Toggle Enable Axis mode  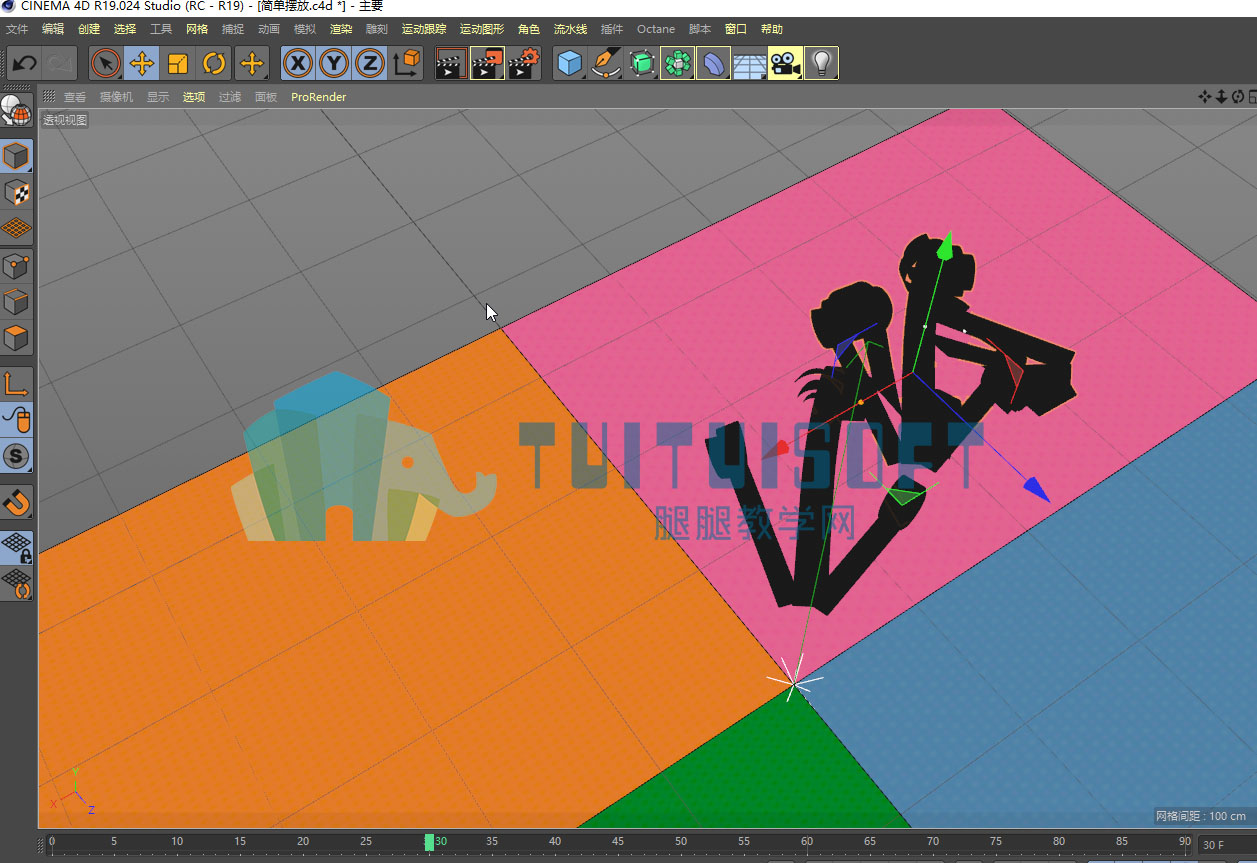click(x=17, y=383)
